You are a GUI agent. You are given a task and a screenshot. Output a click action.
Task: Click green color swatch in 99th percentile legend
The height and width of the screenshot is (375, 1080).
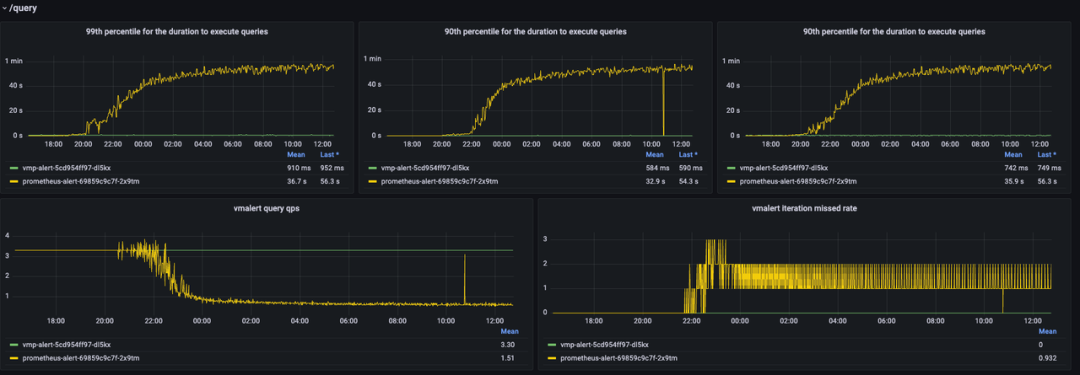[14, 168]
